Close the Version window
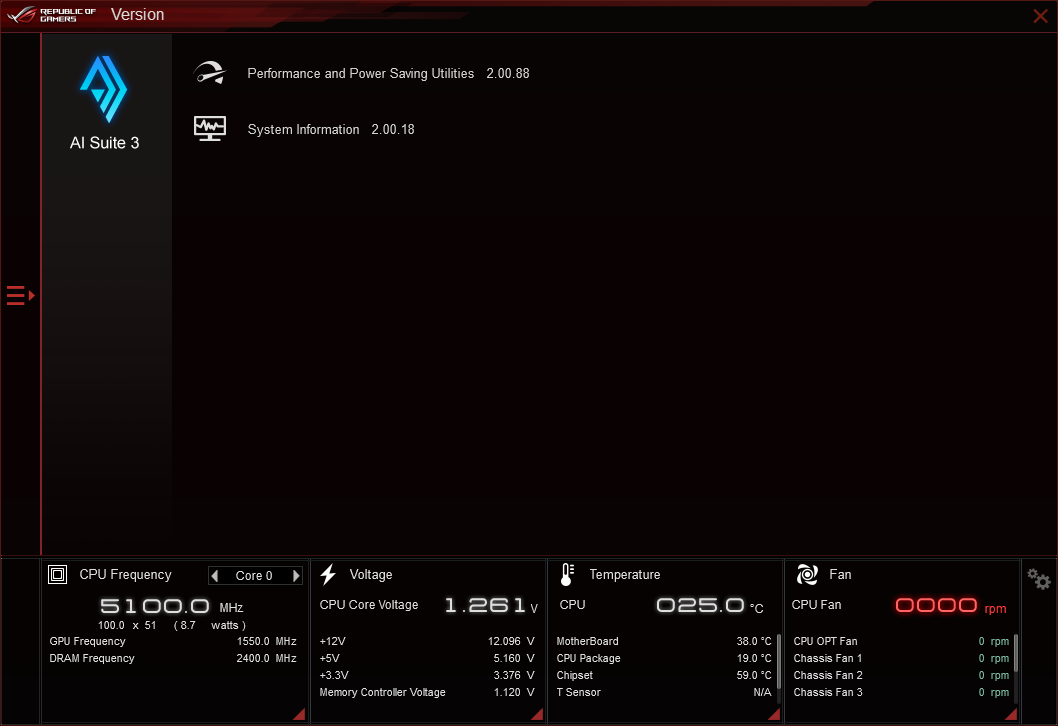This screenshot has width=1058, height=726. pyautogui.click(x=1040, y=16)
